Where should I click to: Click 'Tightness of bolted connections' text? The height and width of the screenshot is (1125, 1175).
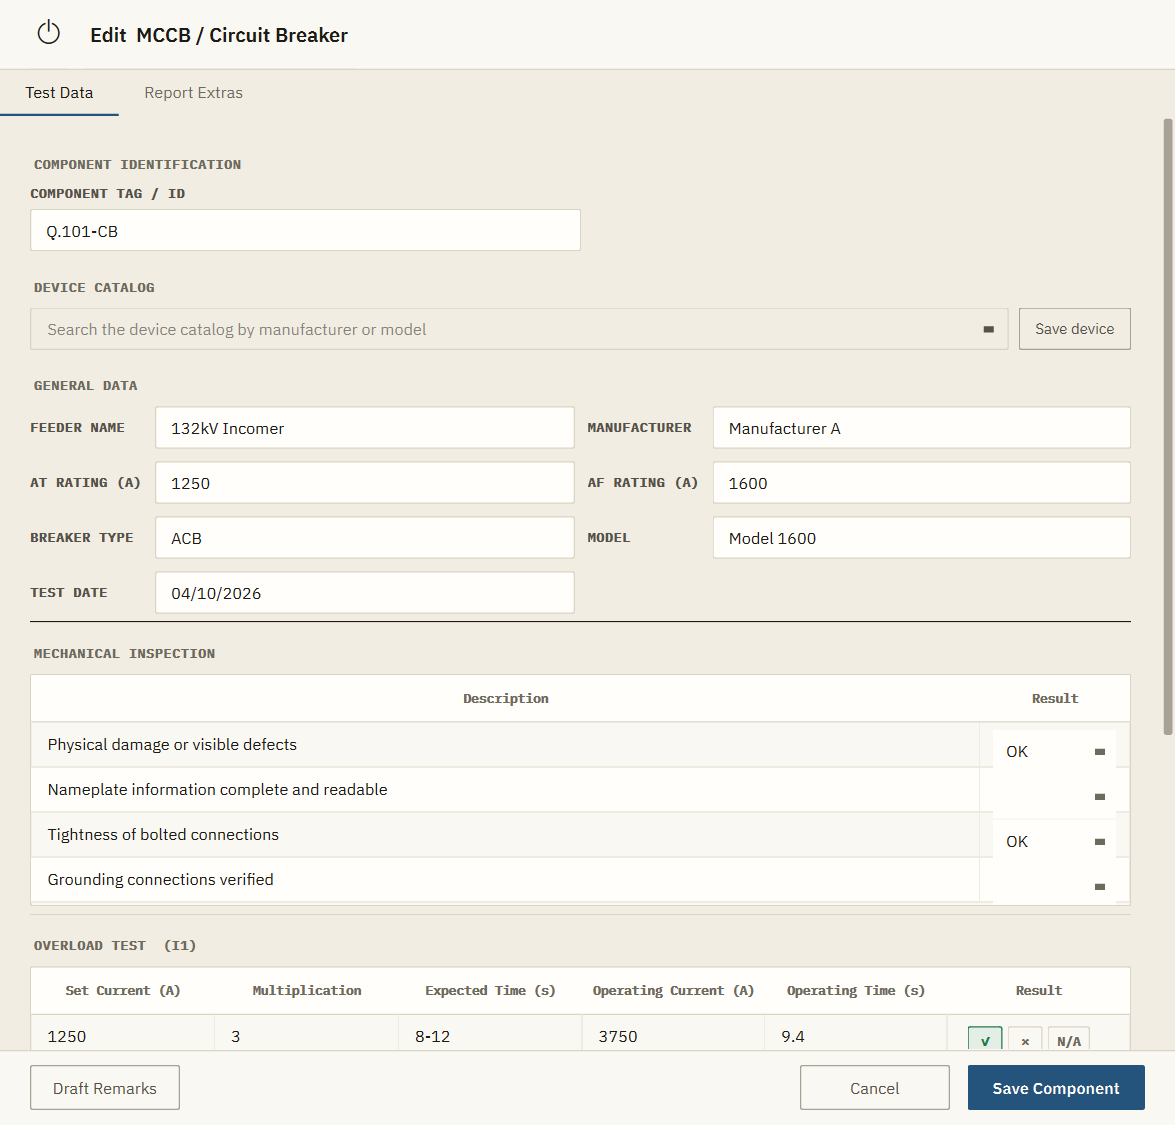click(163, 834)
